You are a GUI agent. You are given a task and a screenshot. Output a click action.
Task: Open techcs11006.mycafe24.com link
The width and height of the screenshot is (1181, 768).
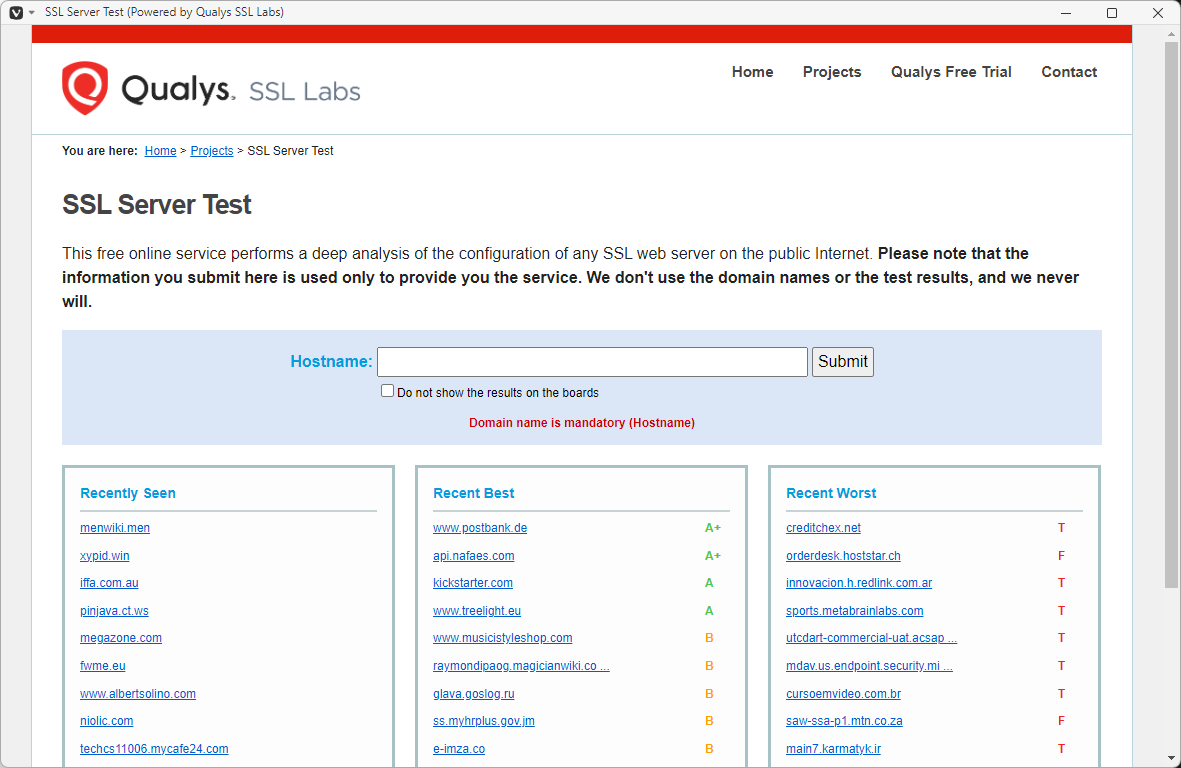[x=154, y=748]
